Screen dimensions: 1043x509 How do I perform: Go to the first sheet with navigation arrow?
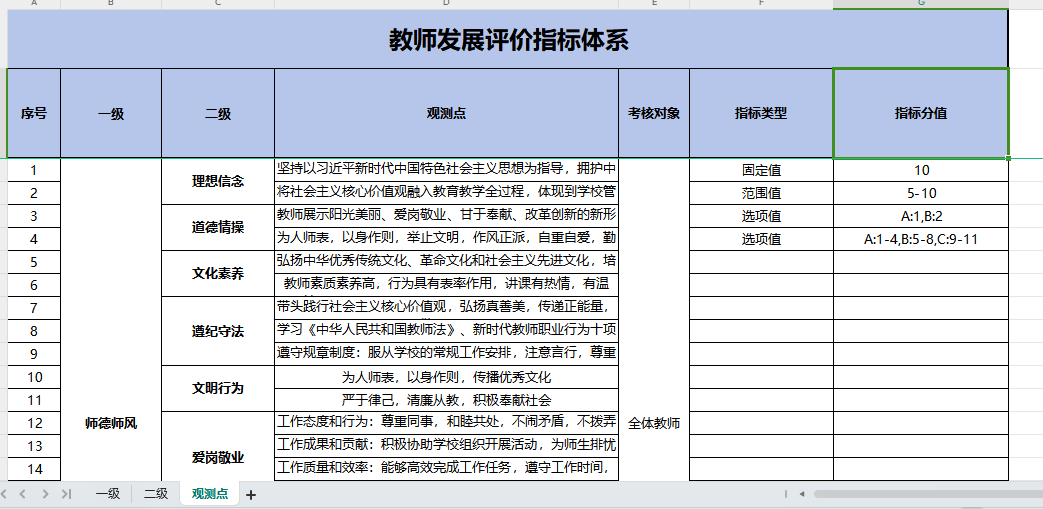click(x=6, y=494)
